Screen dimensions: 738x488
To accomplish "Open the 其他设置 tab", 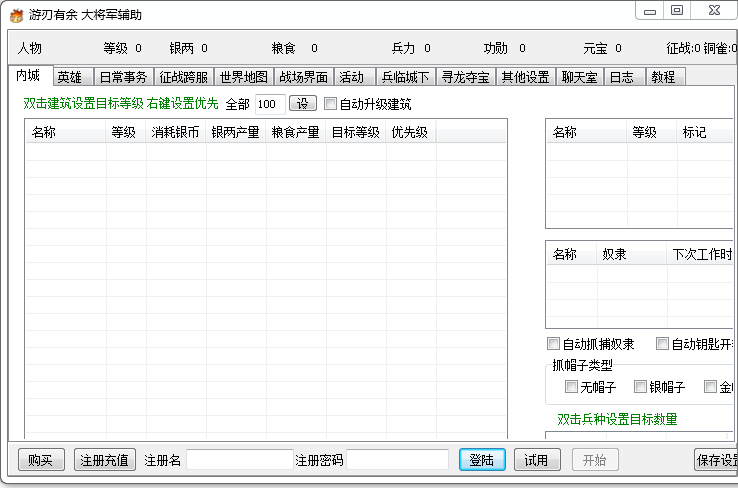I will [526, 77].
